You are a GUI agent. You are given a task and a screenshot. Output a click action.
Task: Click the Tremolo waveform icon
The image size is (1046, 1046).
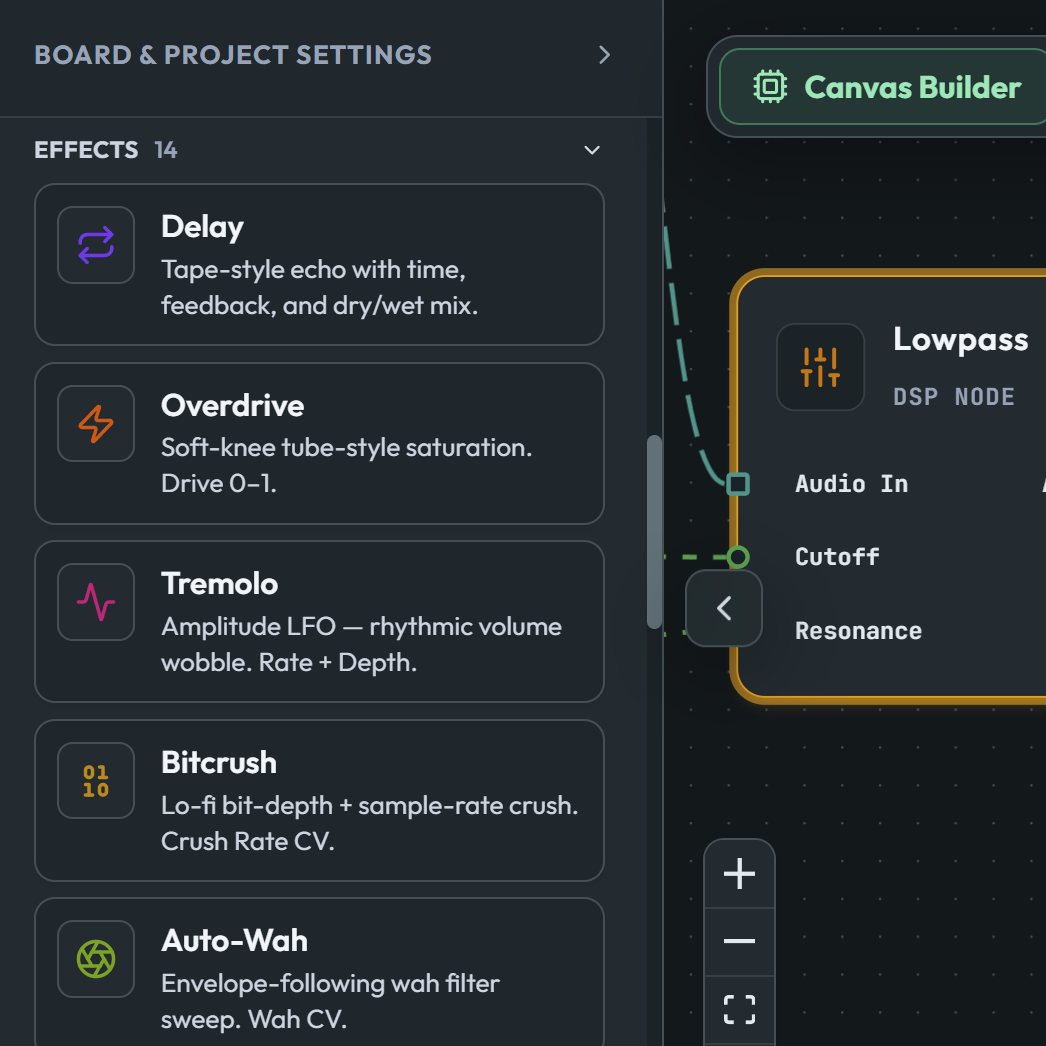coord(96,602)
